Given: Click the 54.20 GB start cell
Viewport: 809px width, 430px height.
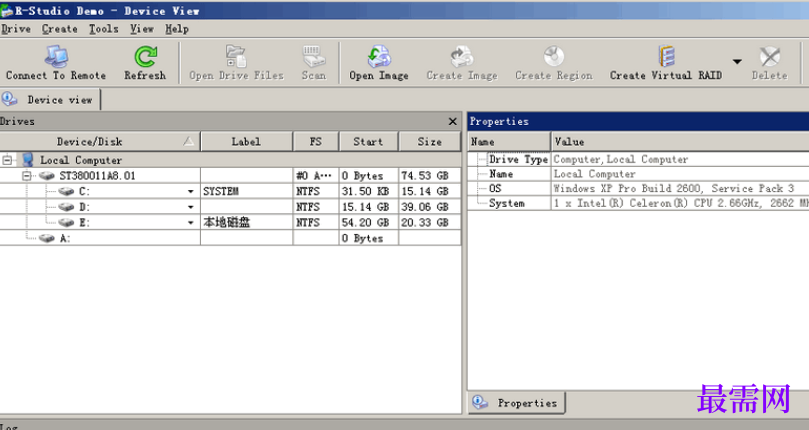Looking at the screenshot, I should click(x=368, y=222).
